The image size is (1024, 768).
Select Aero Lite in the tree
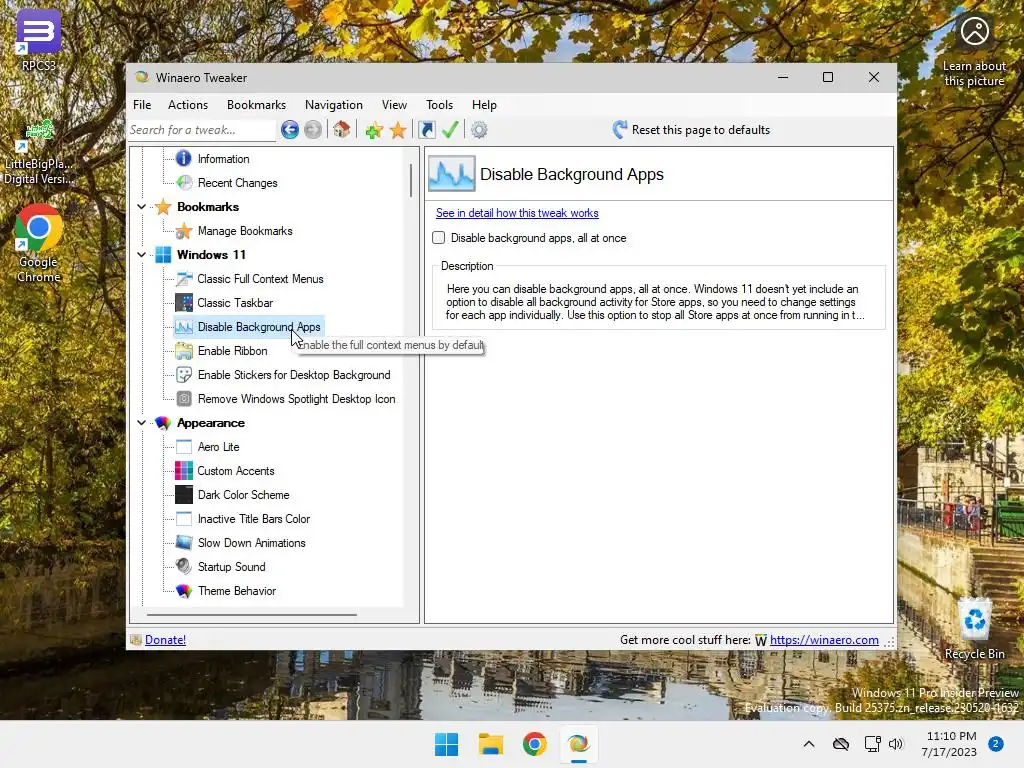click(219, 447)
